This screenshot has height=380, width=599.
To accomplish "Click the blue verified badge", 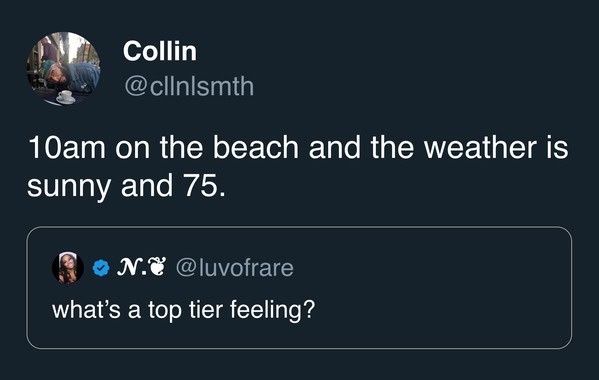I will tap(101, 268).
